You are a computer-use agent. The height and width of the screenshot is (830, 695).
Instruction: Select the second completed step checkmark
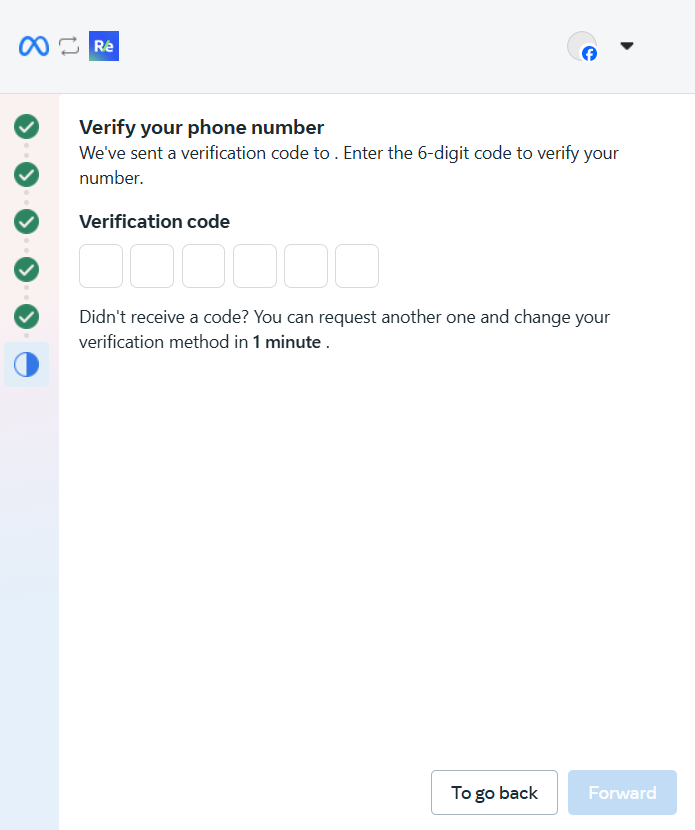[x=26, y=174]
